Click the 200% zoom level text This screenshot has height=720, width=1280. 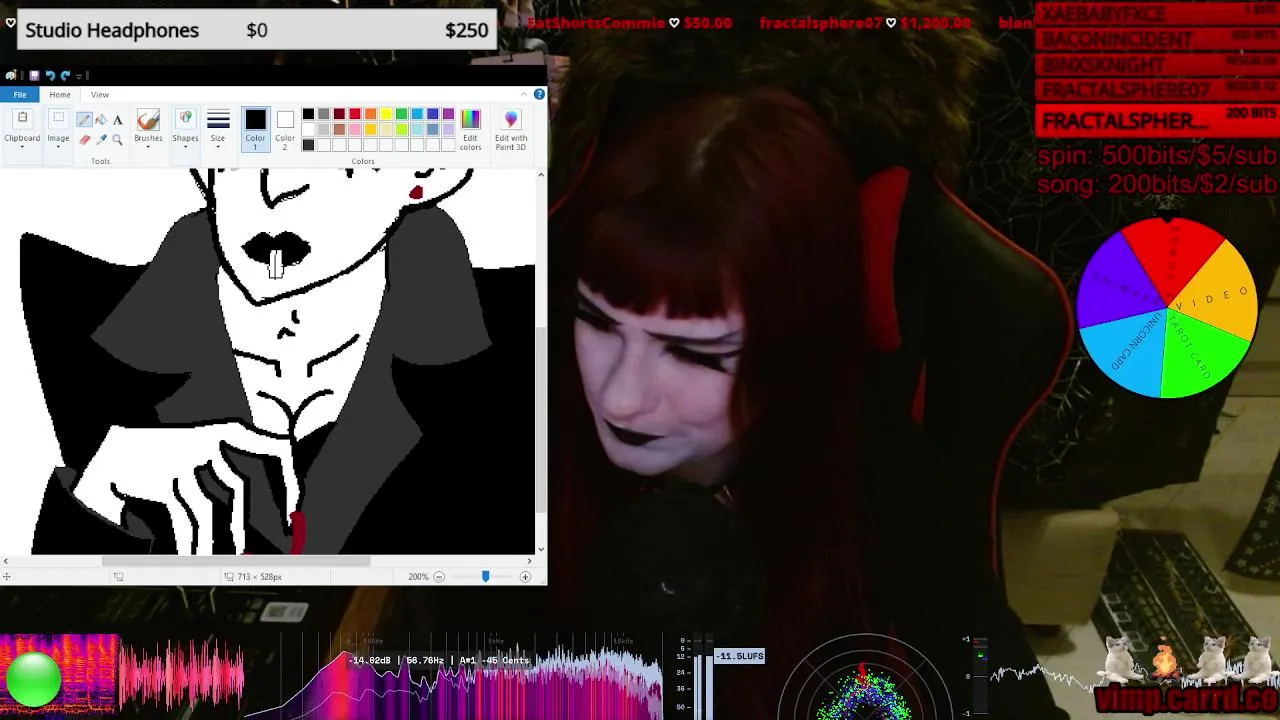(418, 577)
